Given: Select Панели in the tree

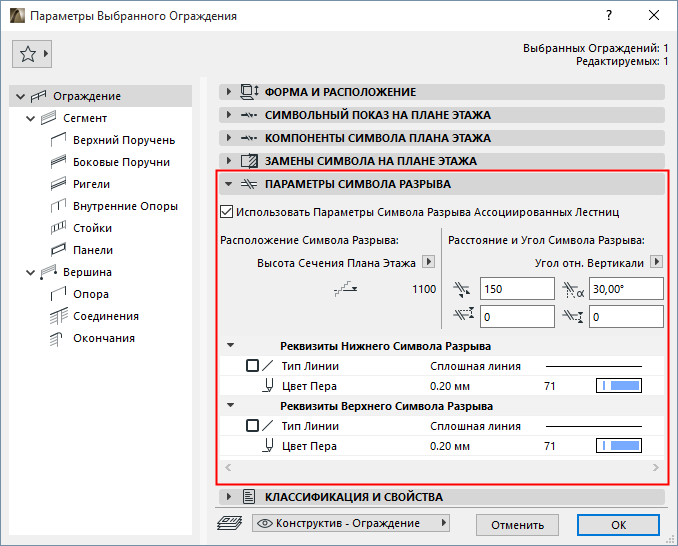Looking at the screenshot, I should point(93,250).
